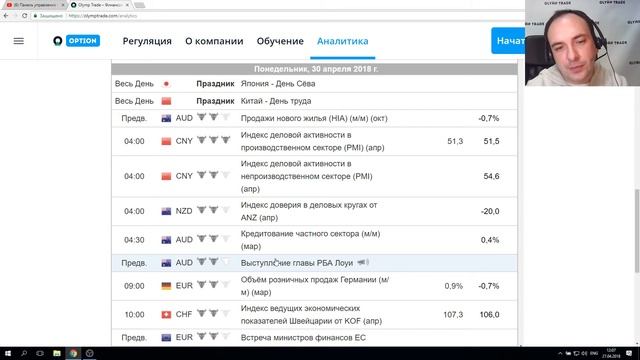Open a new browser tab

(x=140, y=5)
